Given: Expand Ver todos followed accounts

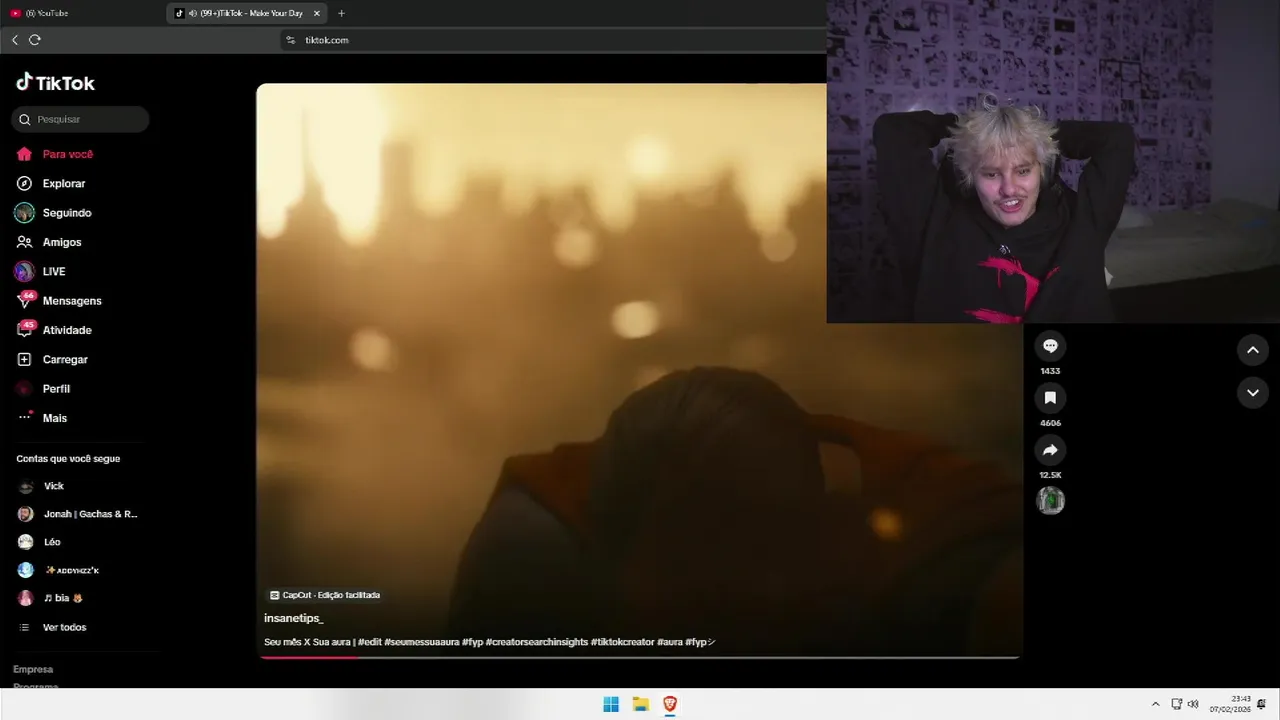Looking at the screenshot, I should pyautogui.click(x=64, y=627).
